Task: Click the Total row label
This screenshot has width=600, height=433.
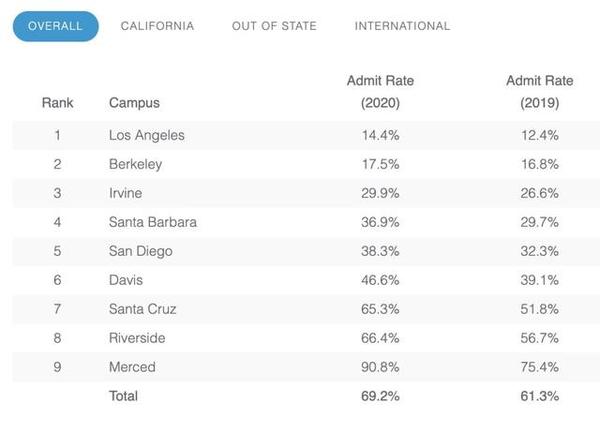Action: click(x=123, y=396)
